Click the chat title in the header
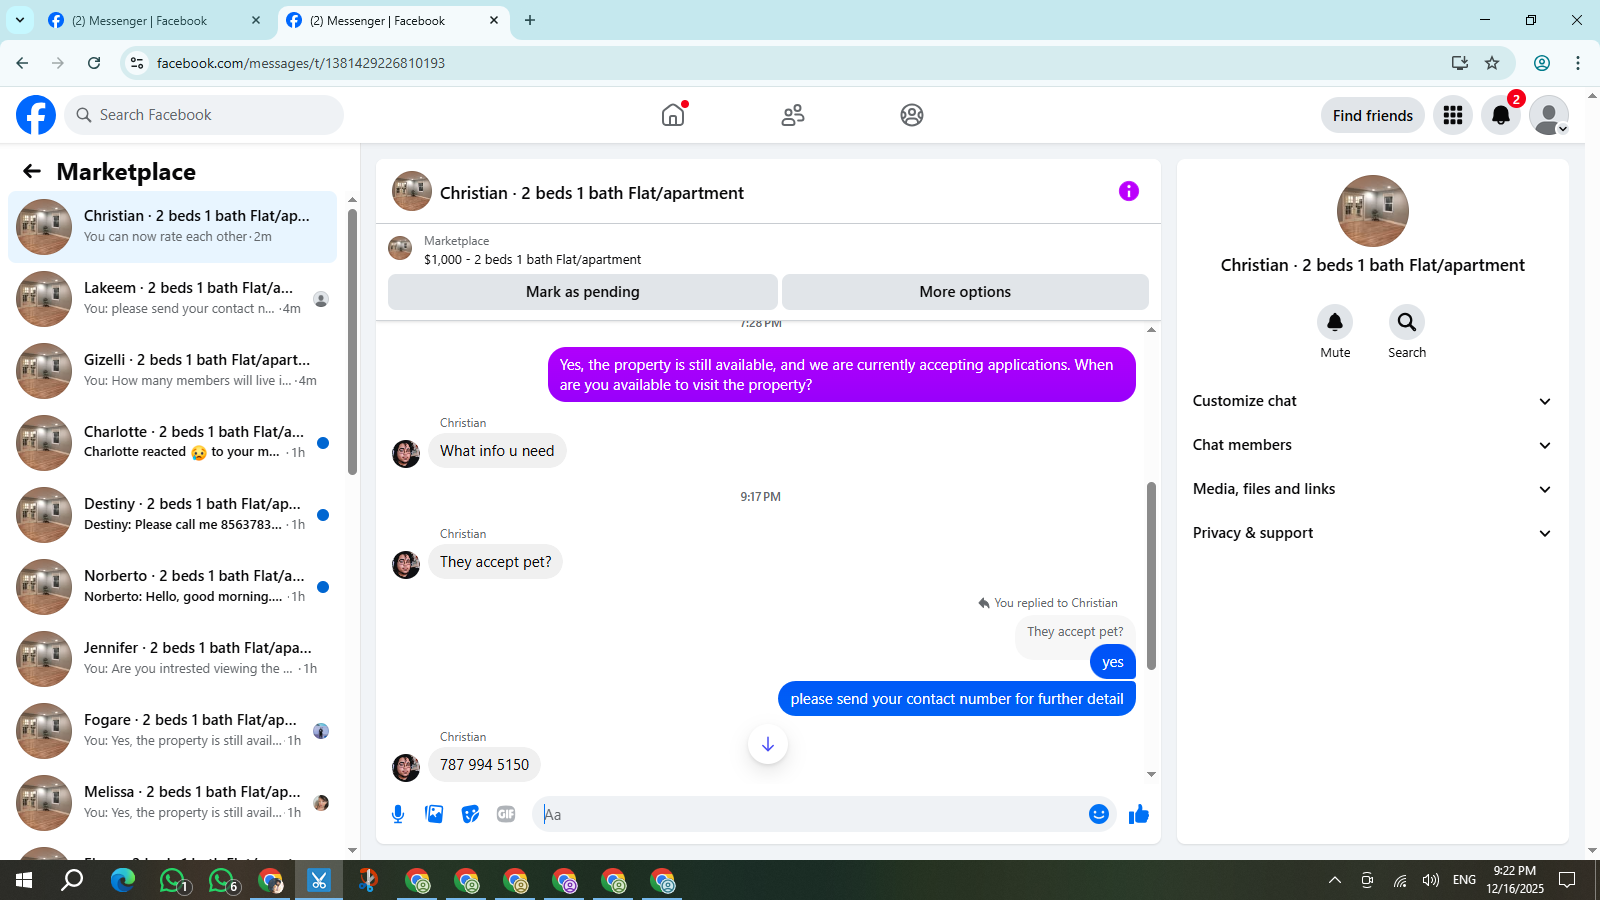The height and width of the screenshot is (900, 1600). point(592,193)
